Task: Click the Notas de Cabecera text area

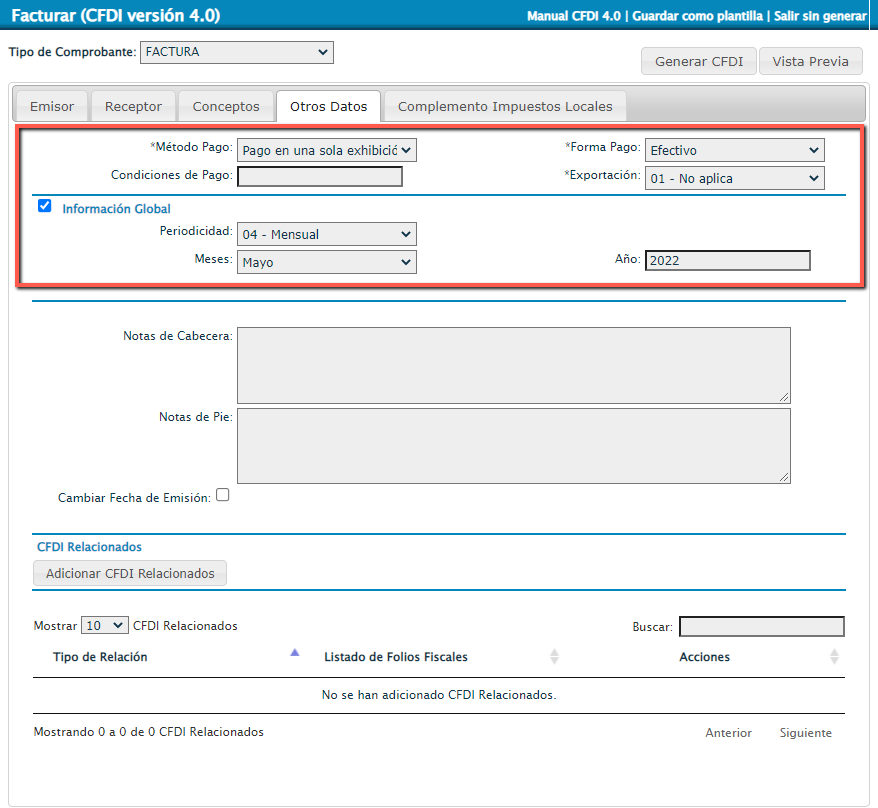Action: pyautogui.click(x=513, y=365)
